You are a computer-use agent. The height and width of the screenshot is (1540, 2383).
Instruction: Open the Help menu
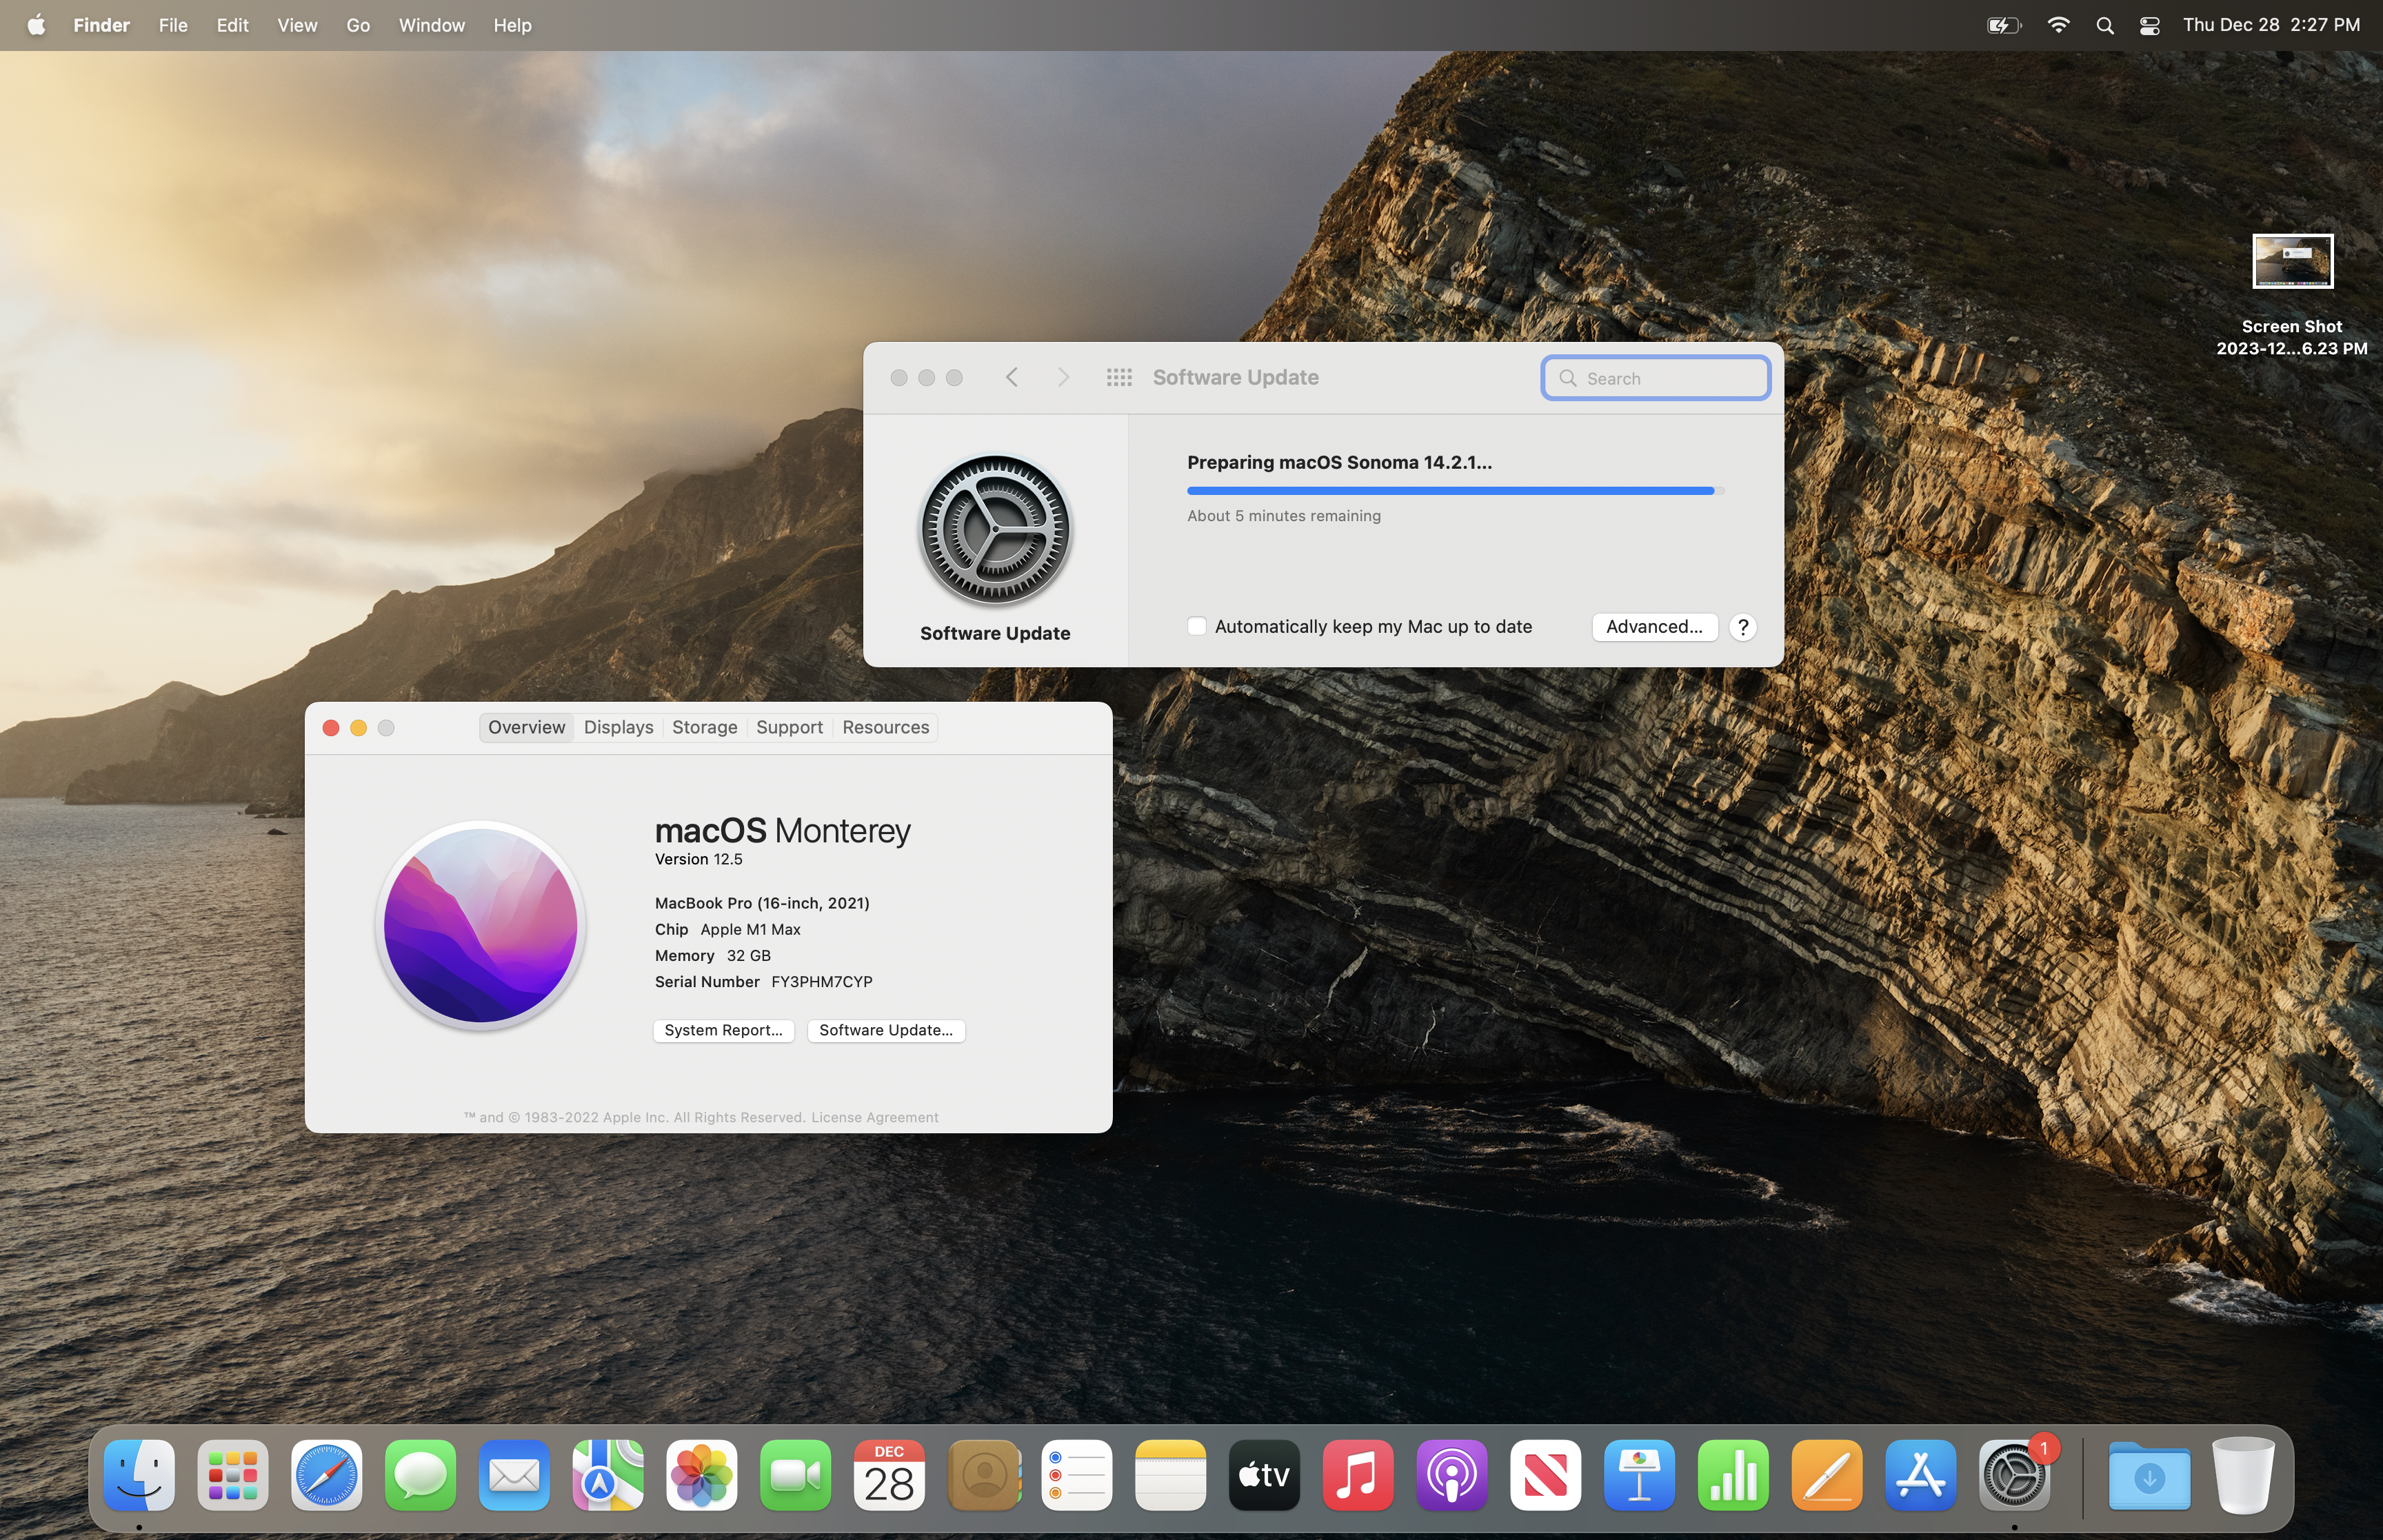512,25
